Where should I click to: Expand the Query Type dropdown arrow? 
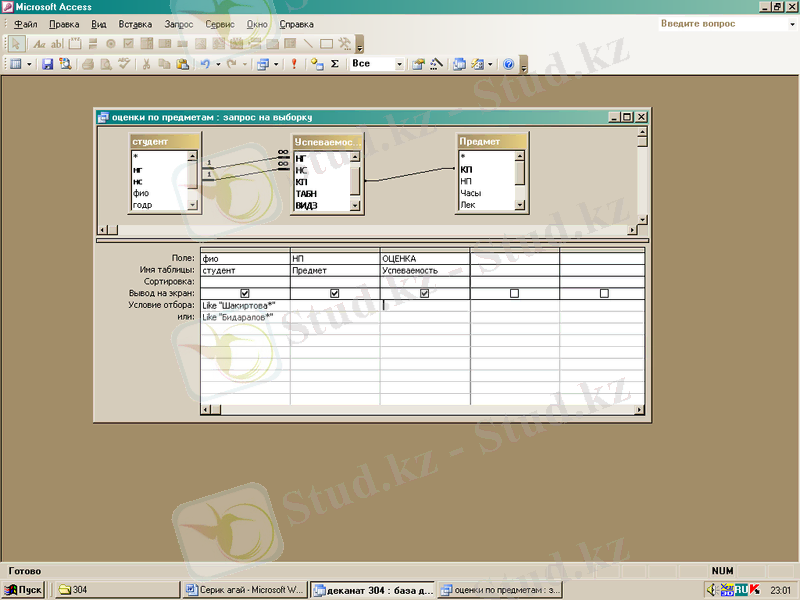tap(277, 64)
